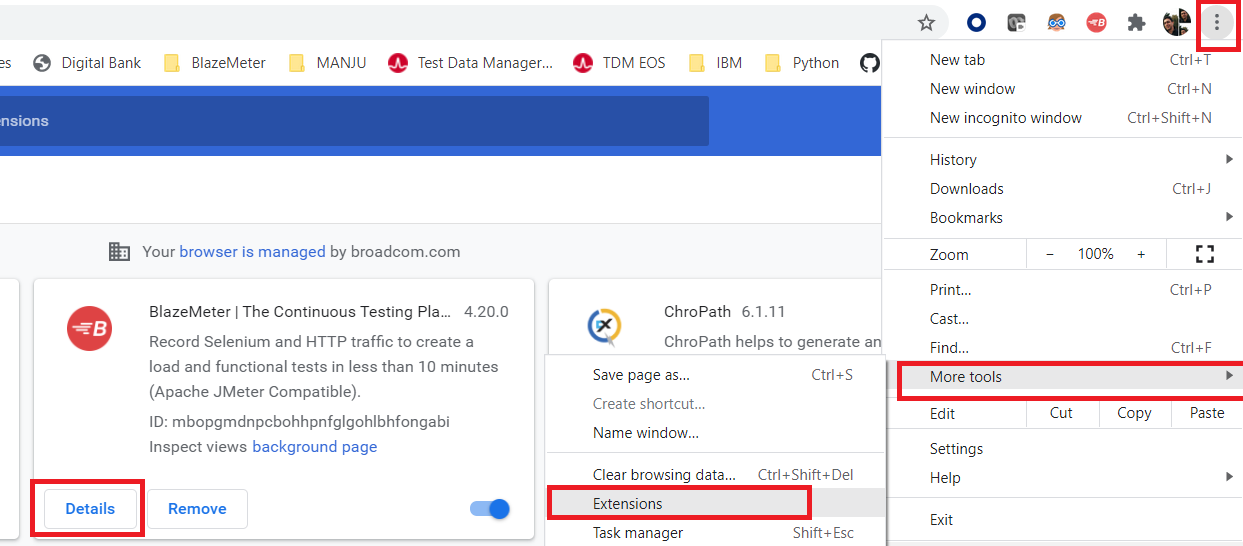Click the GitHub bookmark icon
This screenshot has width=1243, height=546.
click(x=870, y=63)
